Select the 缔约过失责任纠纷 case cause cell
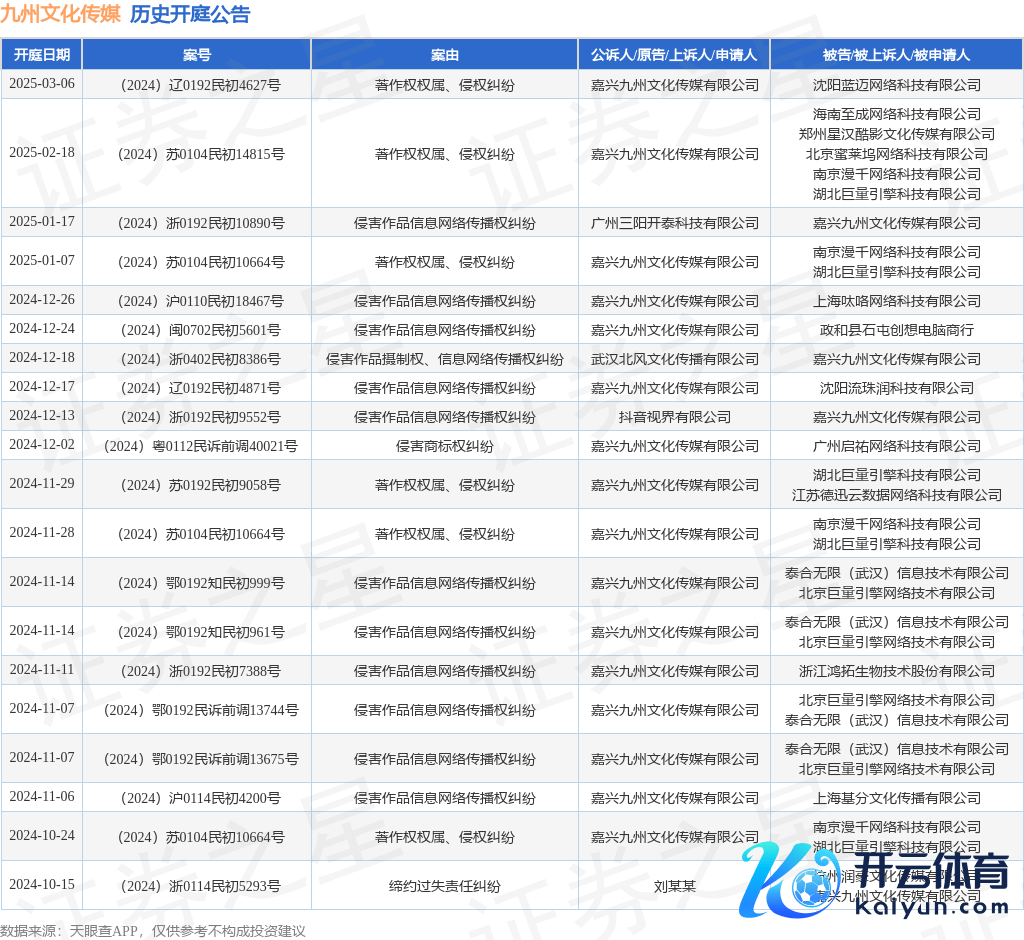 click(445, 886)
